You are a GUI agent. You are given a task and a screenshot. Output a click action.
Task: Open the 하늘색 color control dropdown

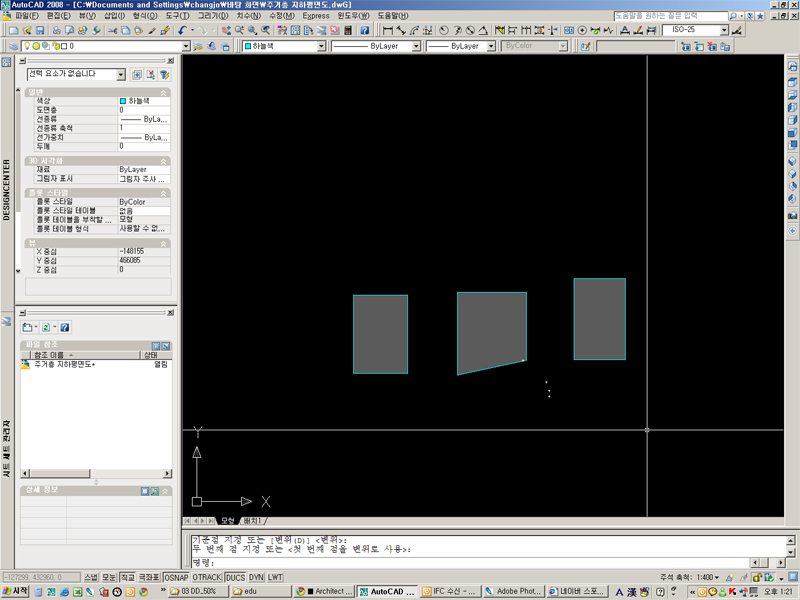tap(321, 46)
